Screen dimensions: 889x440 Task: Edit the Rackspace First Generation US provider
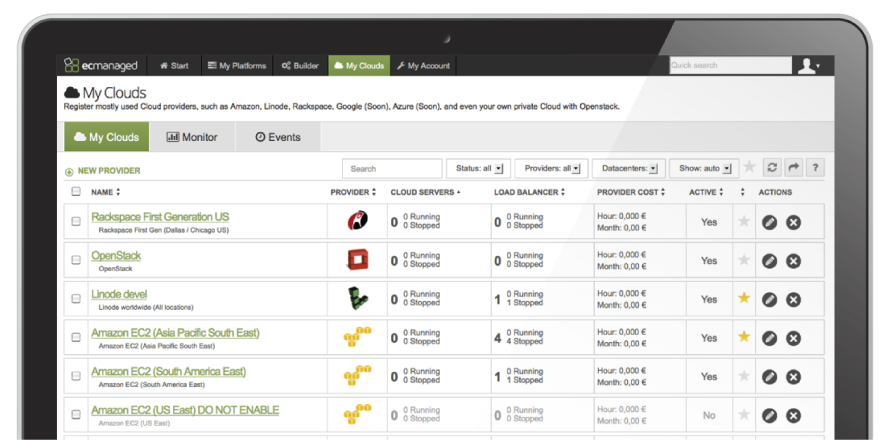pos(769,222)
